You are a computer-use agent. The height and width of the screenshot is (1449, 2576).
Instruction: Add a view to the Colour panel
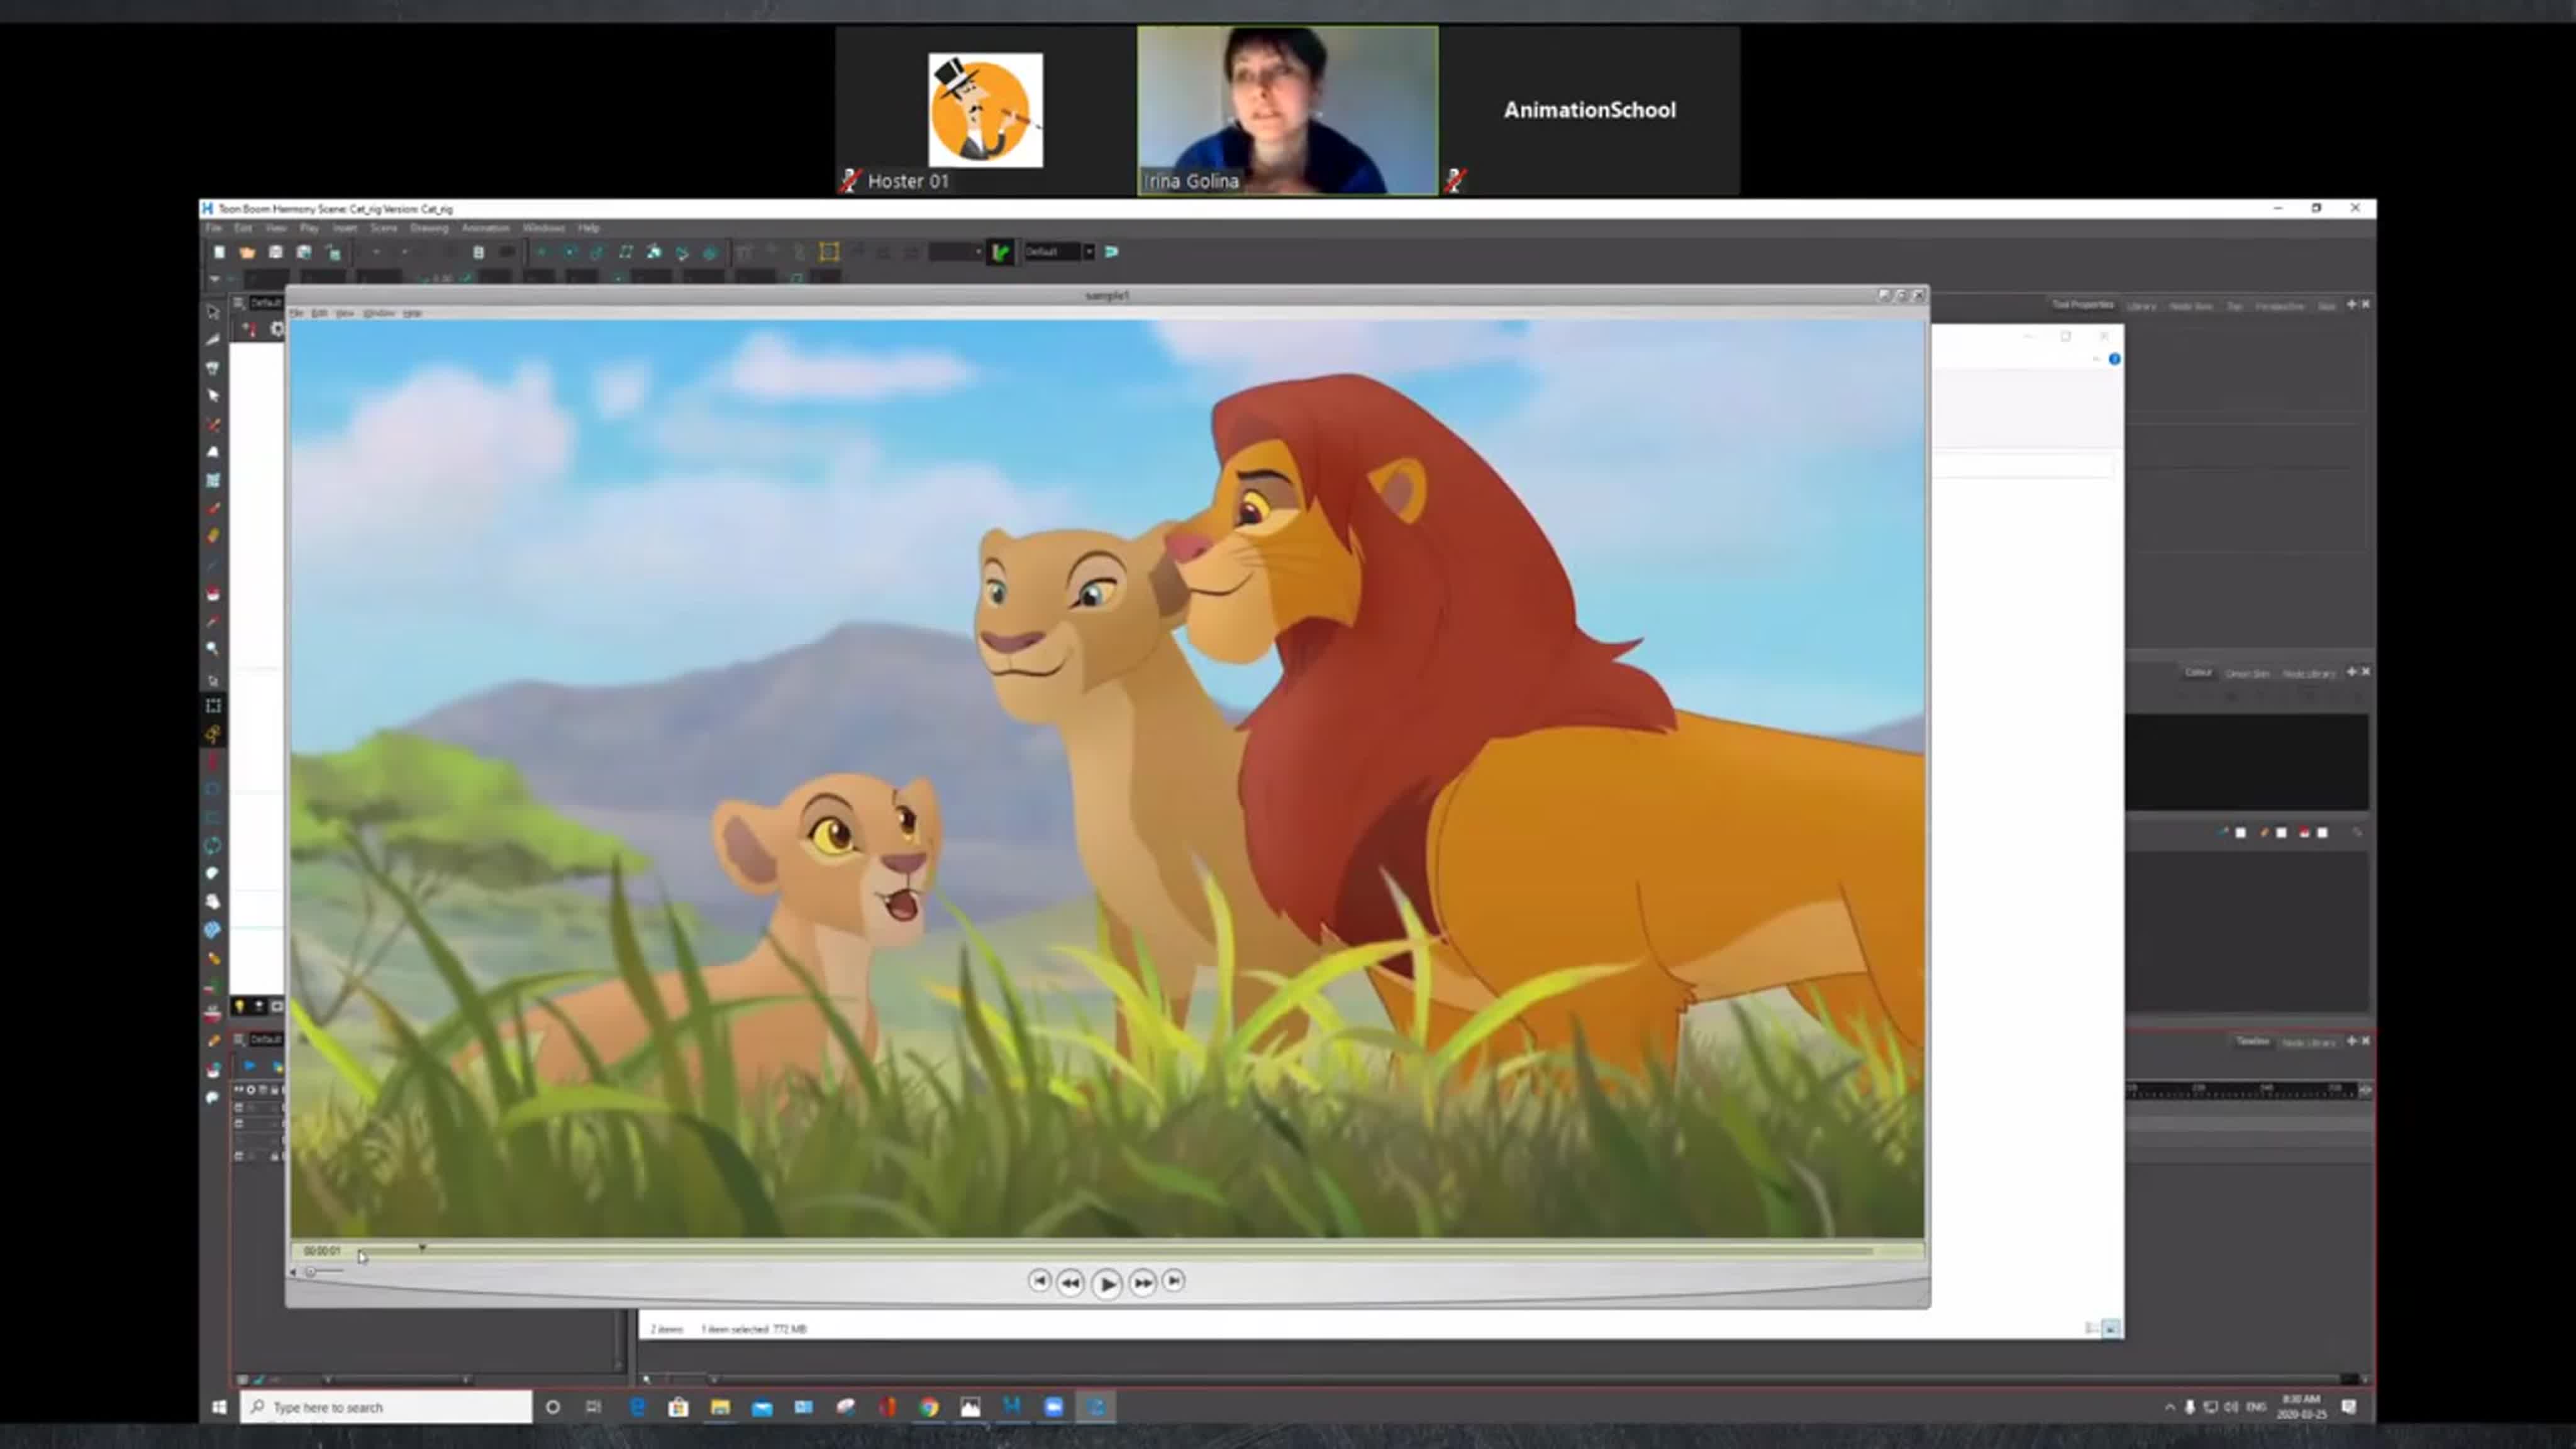pos(2351,672)
